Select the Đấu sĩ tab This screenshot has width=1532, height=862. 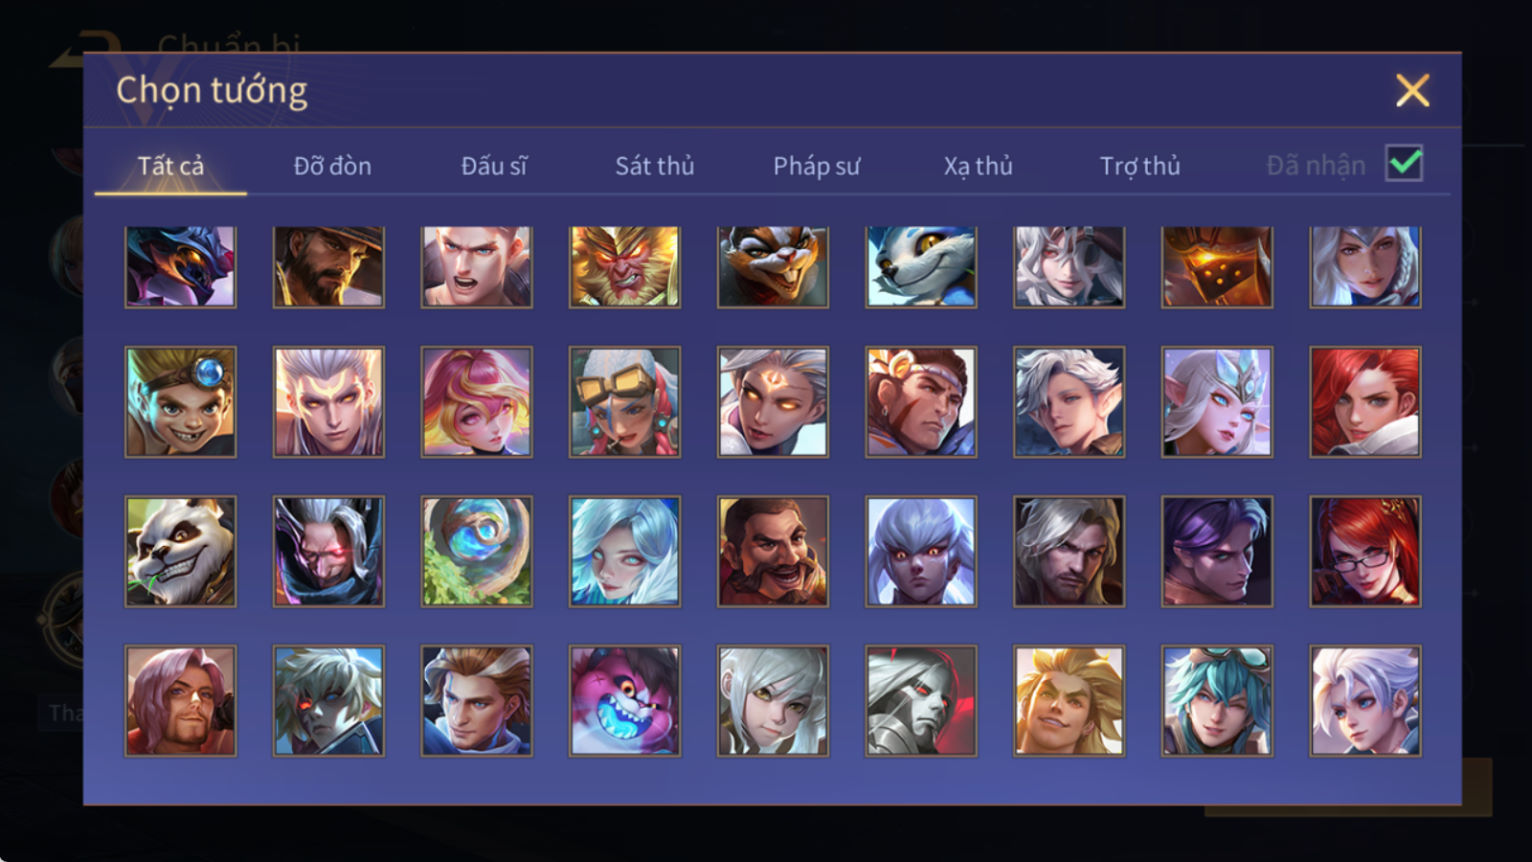pyautogui.click(x=494, y=166)
